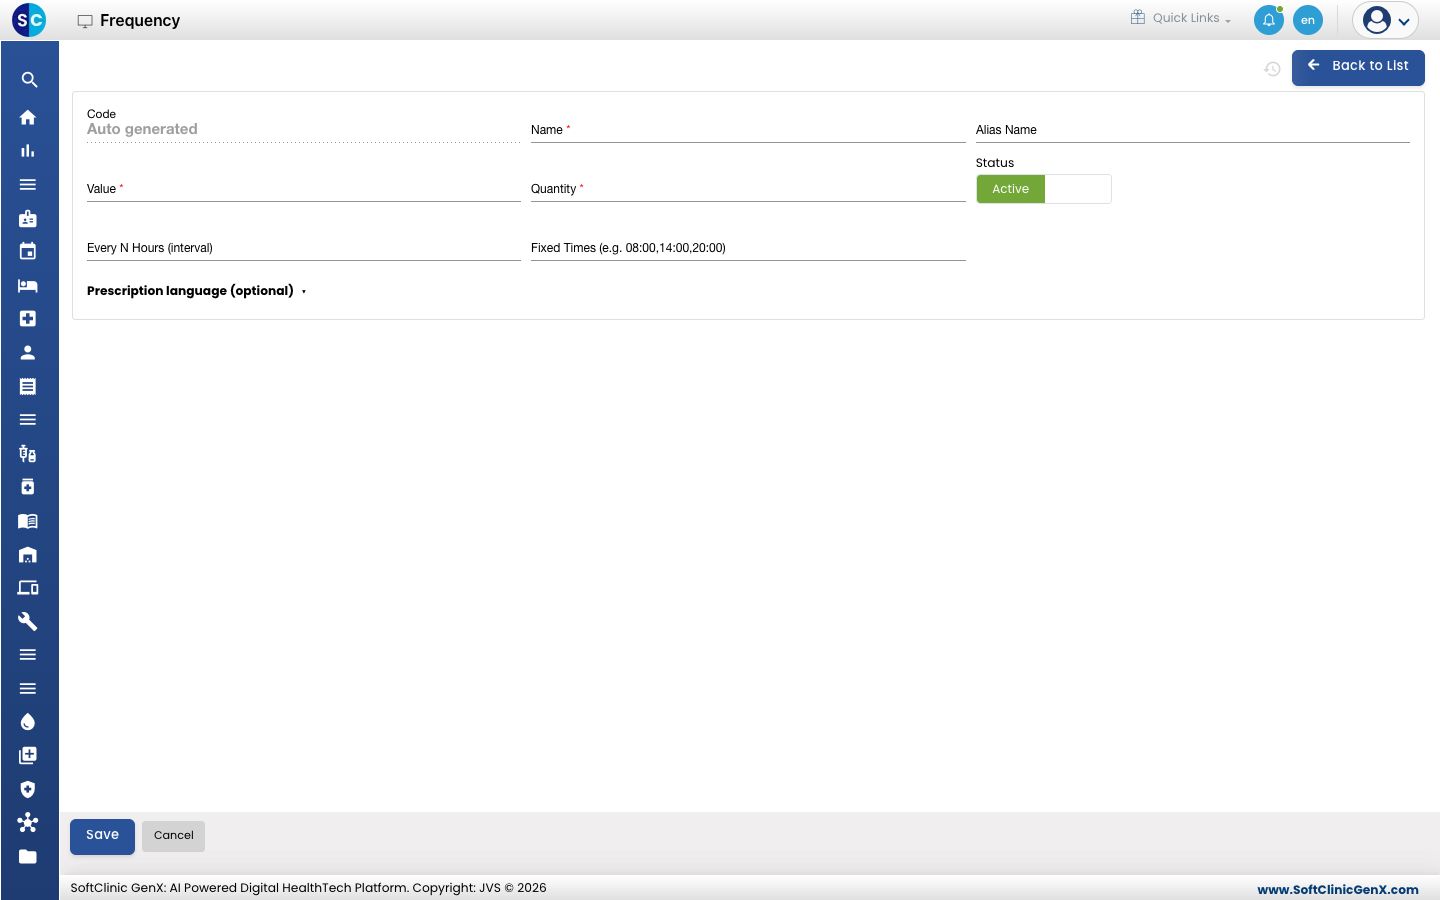Click the medical cross box icon

28,319
